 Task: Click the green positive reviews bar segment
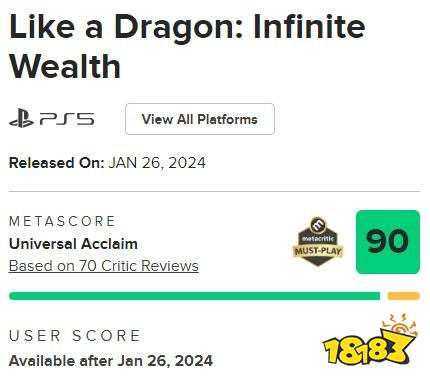pos(195,296)
